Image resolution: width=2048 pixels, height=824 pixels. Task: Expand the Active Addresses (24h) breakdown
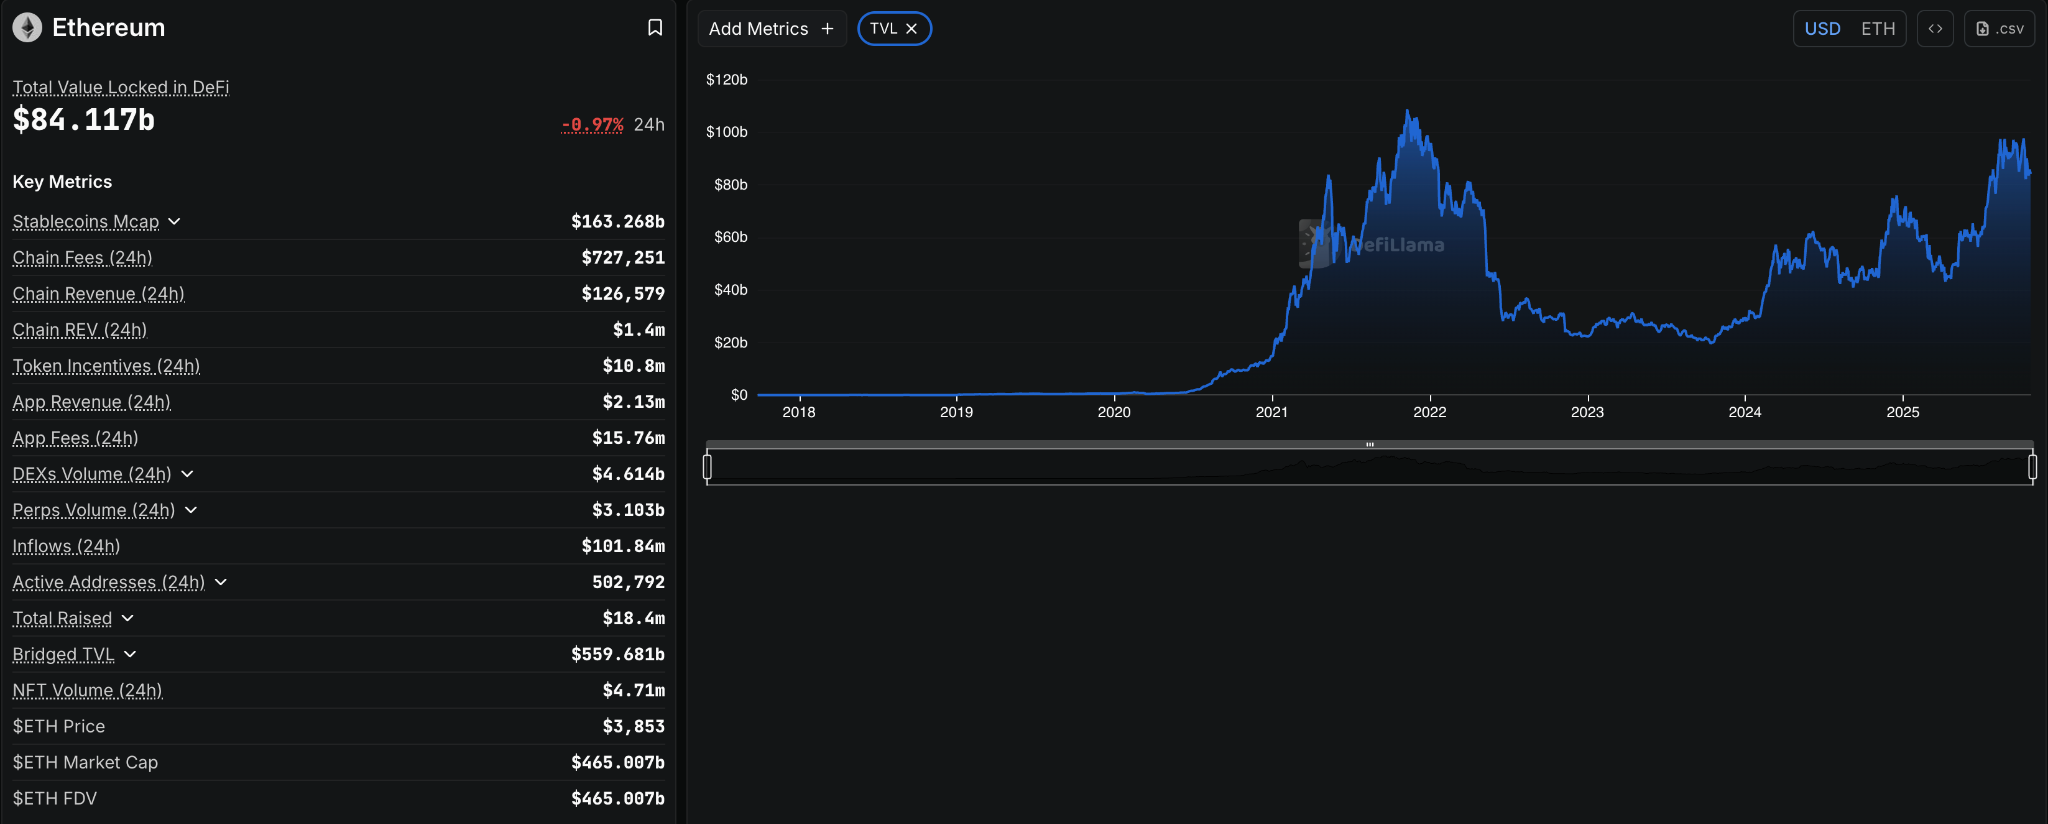[221, 582]
